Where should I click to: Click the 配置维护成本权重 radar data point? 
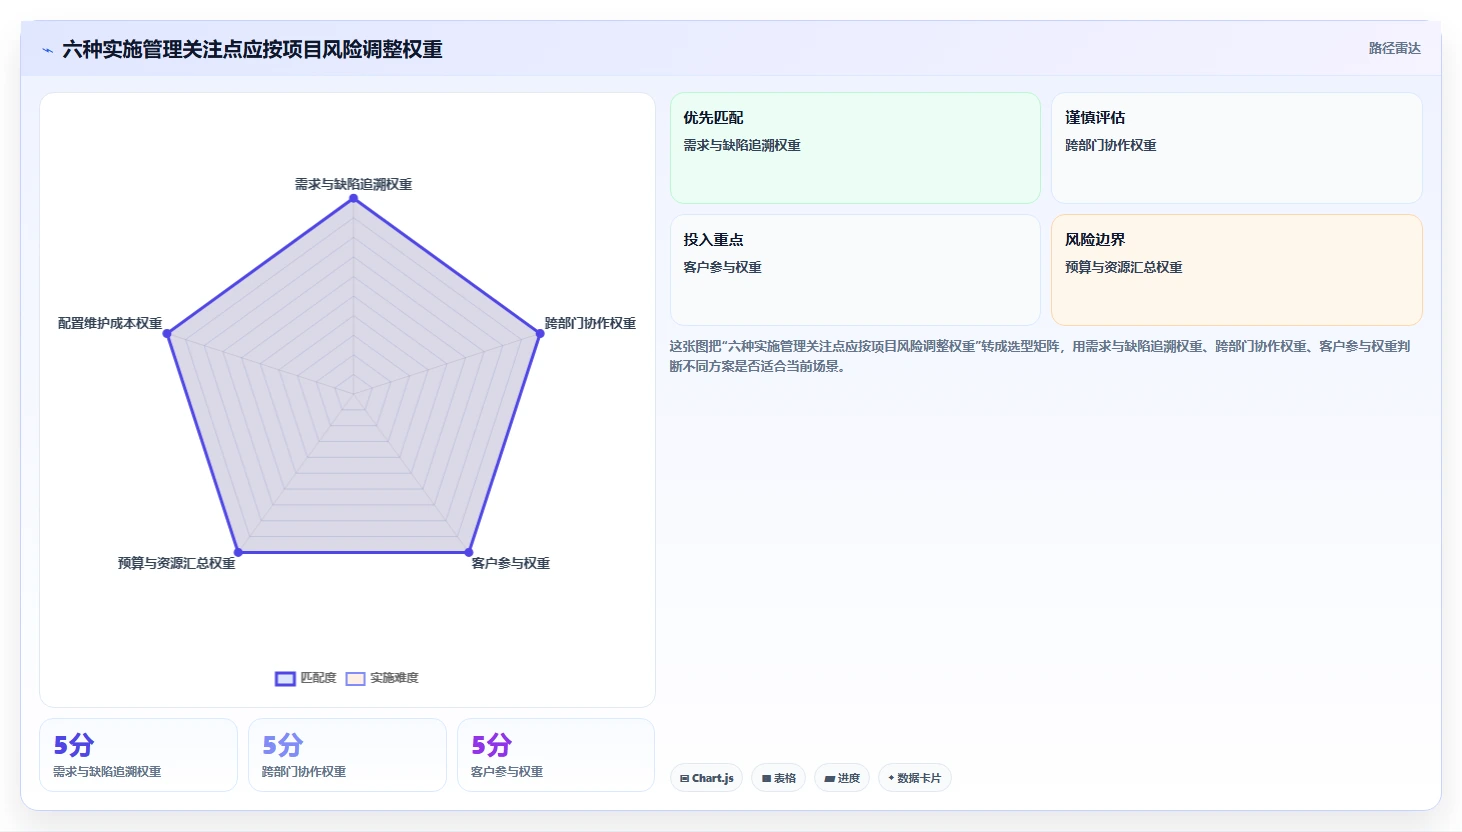point(168,334)
